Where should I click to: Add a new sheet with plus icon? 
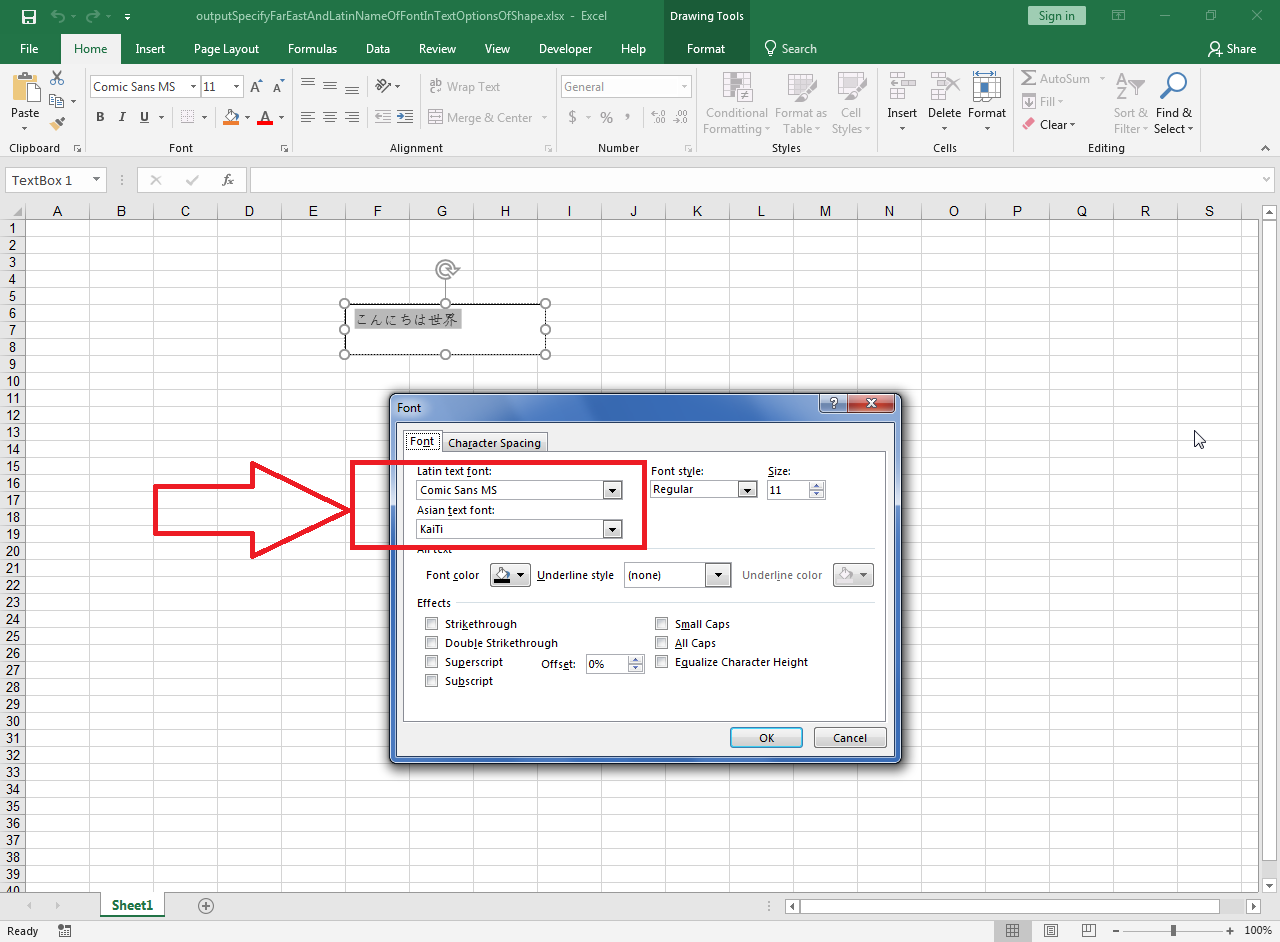pyautogui.click(x=206, y=905)
